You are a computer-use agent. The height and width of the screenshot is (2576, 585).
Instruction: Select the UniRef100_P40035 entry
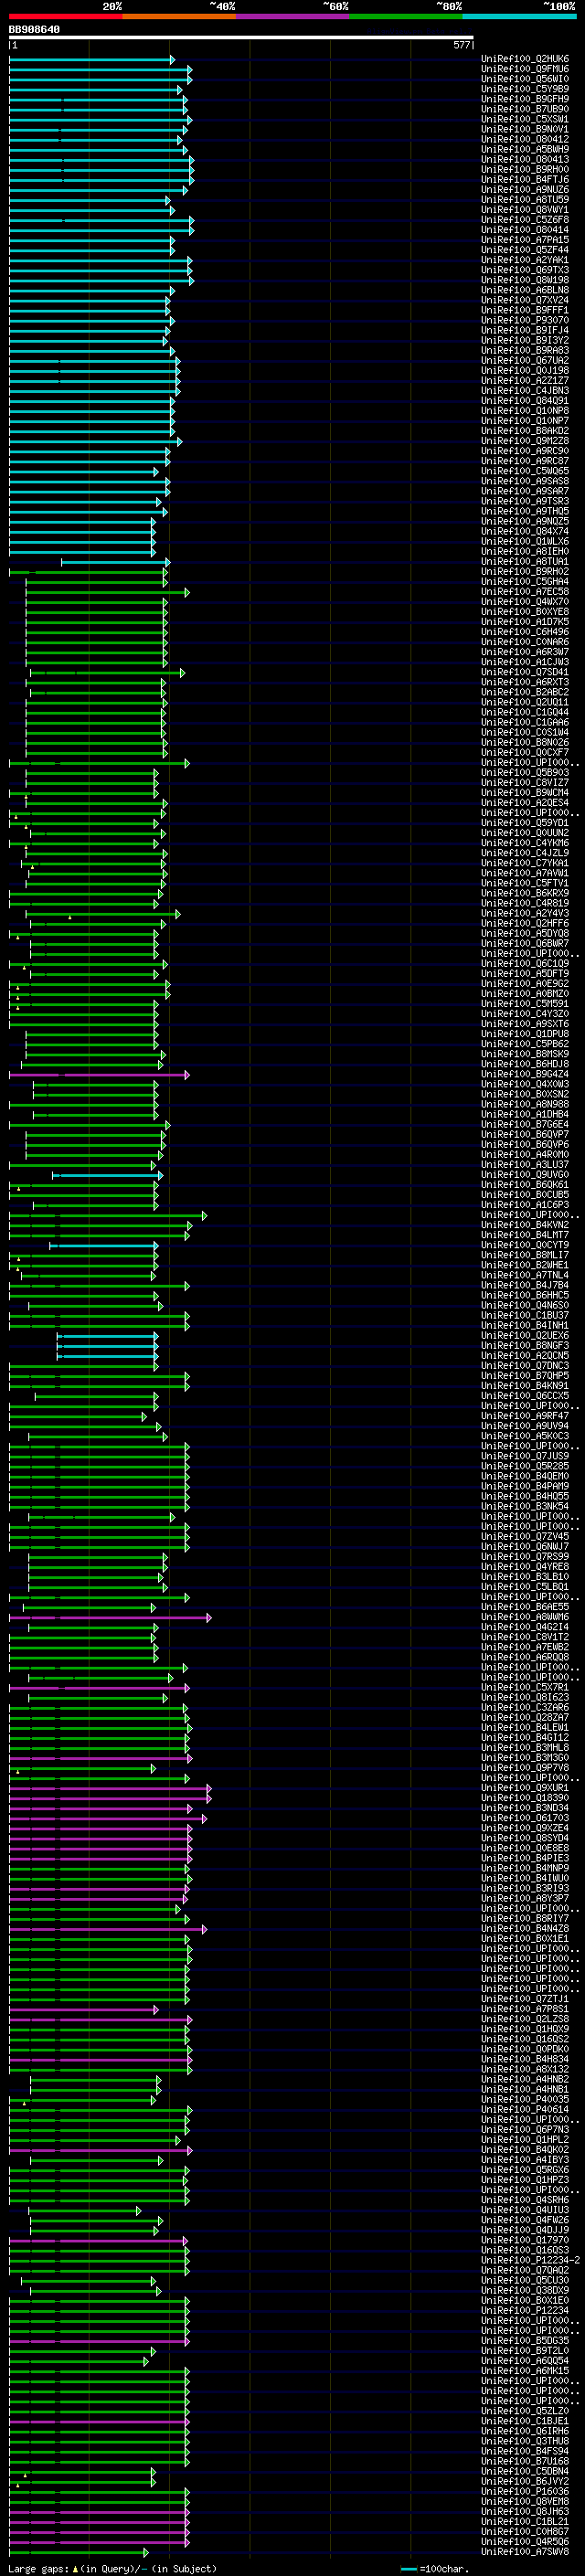[x=525, y=2100]
